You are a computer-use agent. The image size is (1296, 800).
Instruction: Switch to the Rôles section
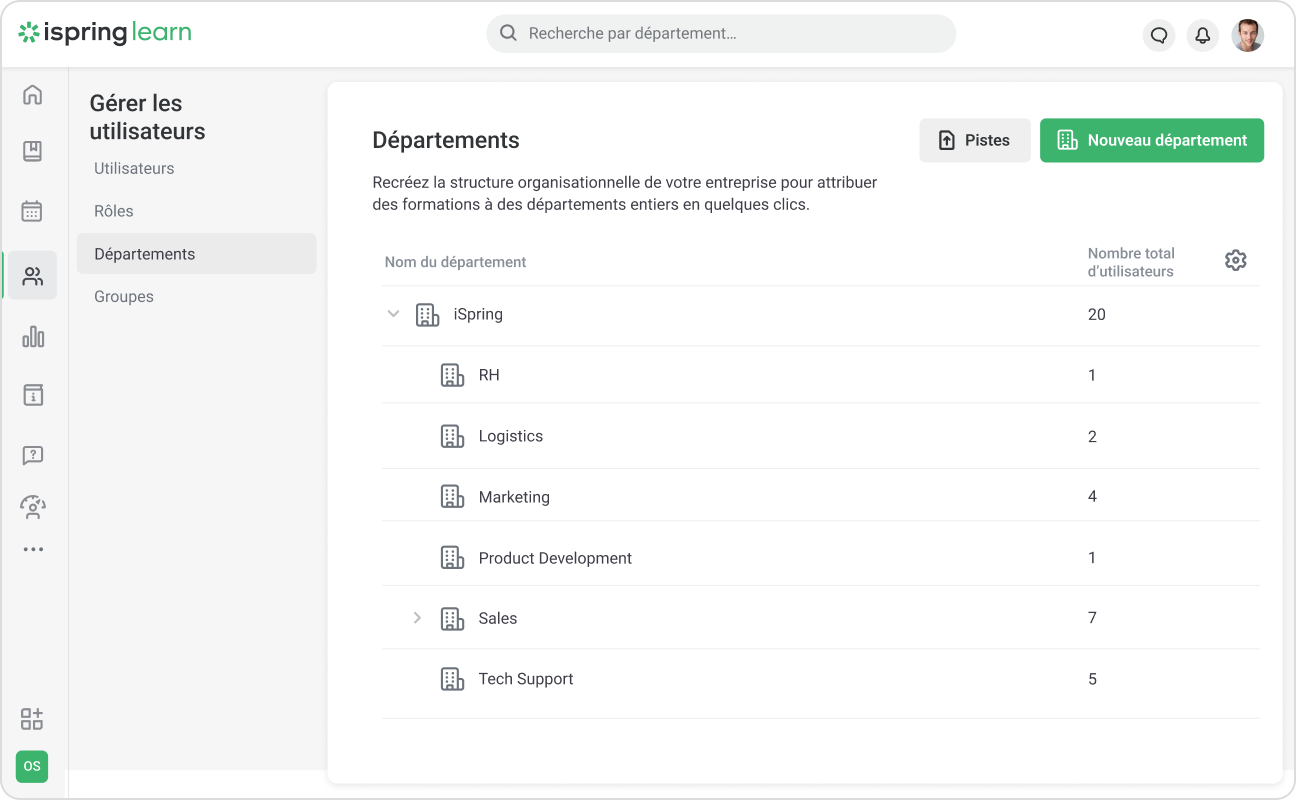[x=114, y=211]
